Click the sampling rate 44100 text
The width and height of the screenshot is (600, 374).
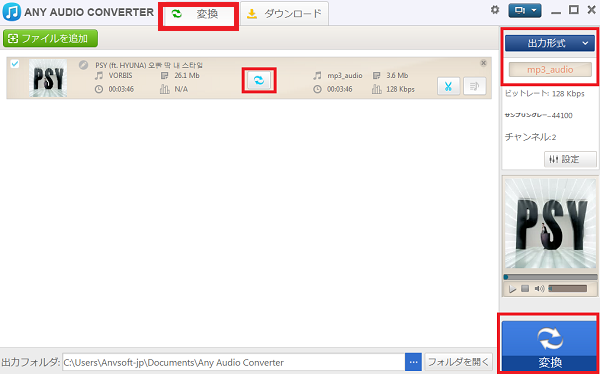coord(539,115)
